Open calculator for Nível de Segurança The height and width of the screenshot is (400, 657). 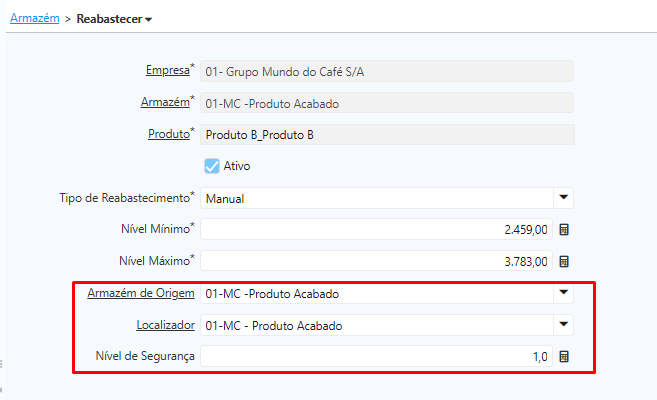point(564,357)
